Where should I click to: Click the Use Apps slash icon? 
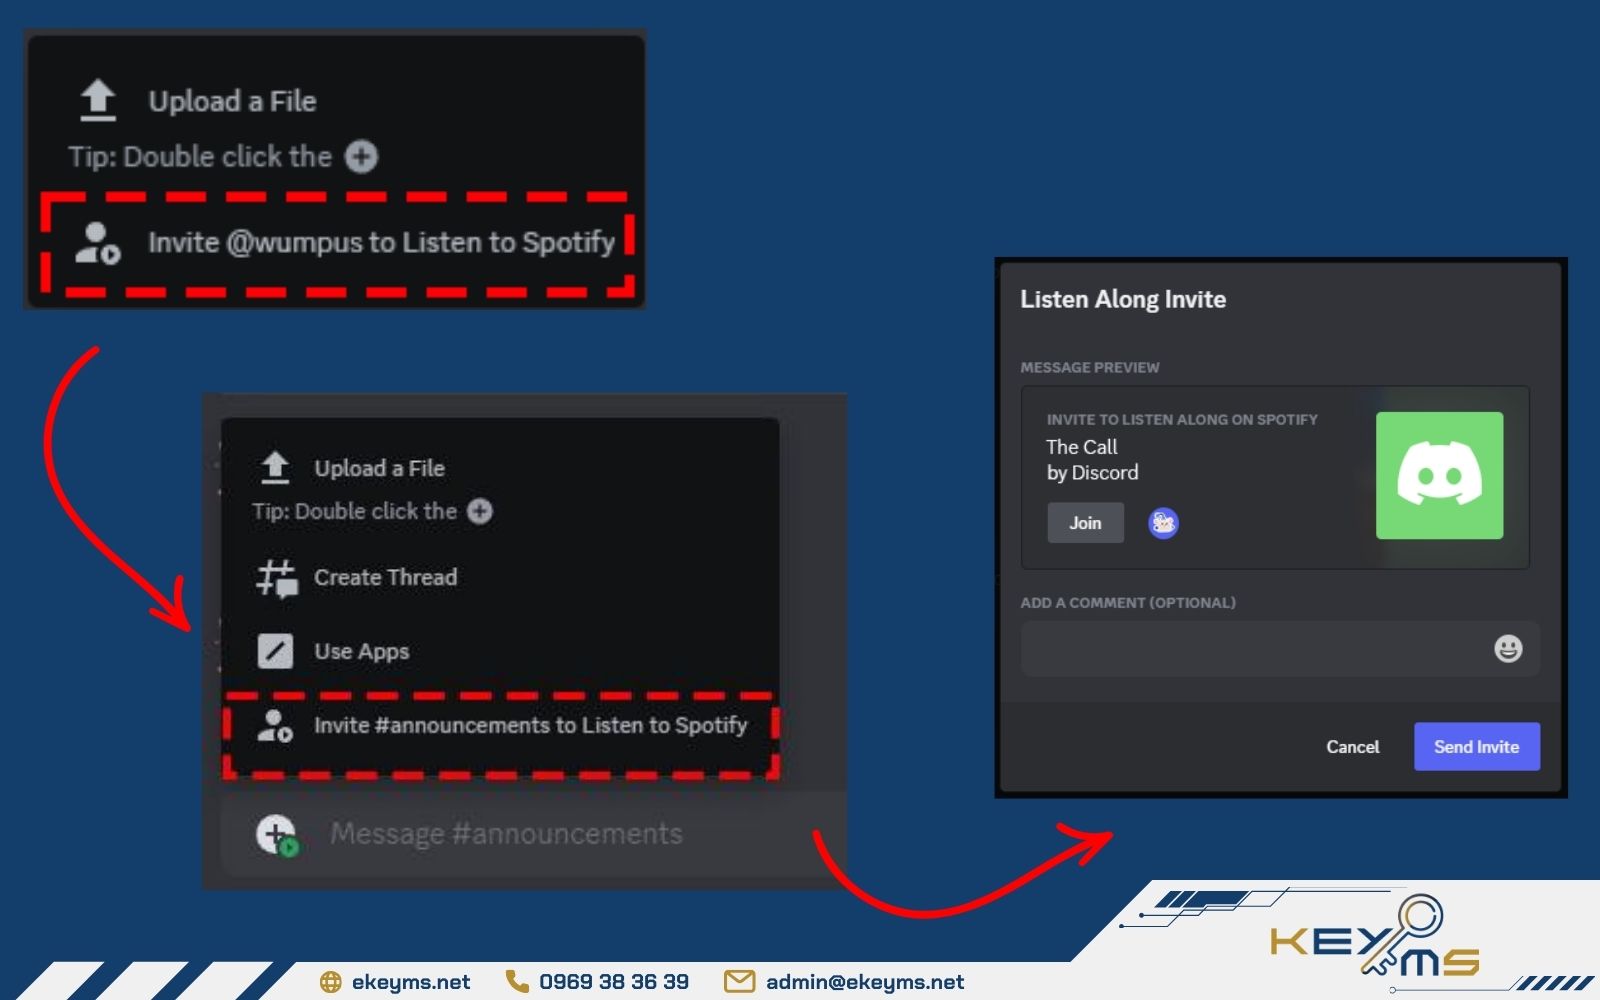click(x=275, y=651)
